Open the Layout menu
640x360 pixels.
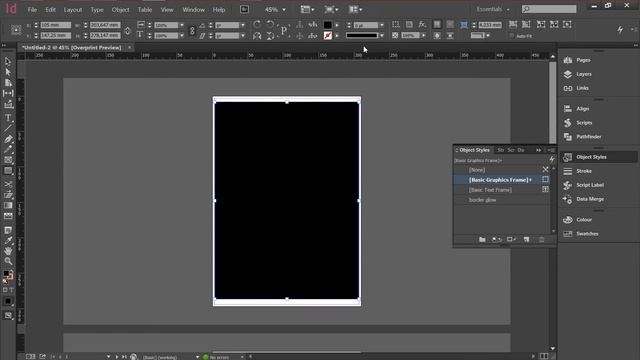[x=73, y=9]
